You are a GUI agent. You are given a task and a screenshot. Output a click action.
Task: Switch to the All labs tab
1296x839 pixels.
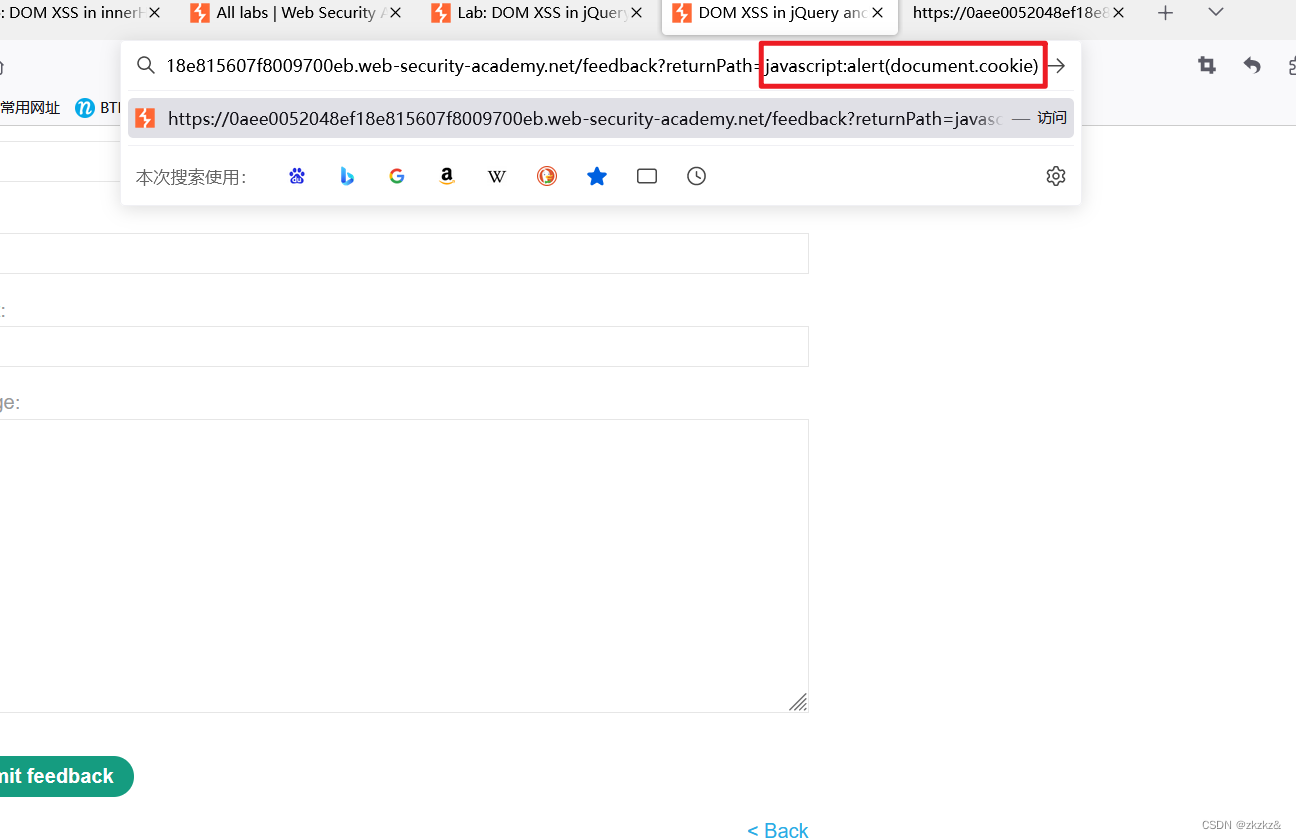(x=290, y=13)
